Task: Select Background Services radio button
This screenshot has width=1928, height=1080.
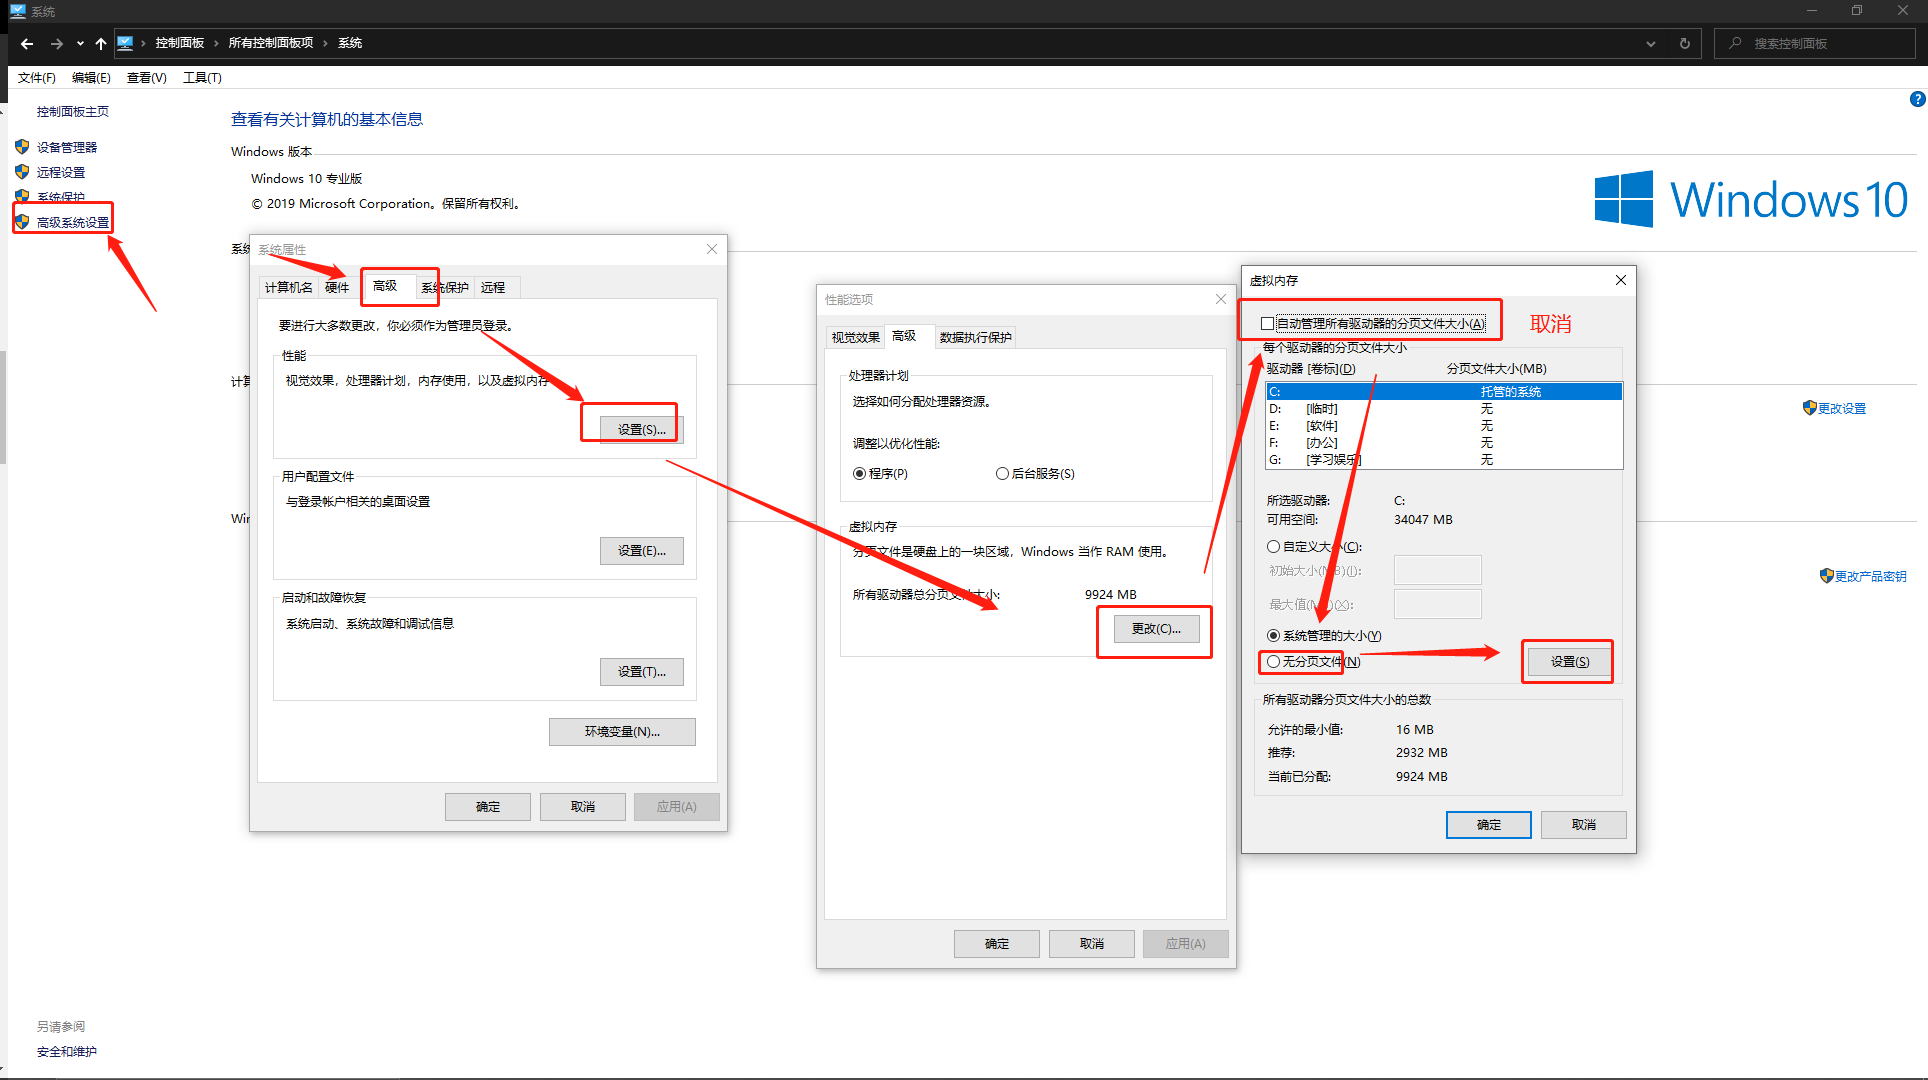Action: click(1002, 474)
